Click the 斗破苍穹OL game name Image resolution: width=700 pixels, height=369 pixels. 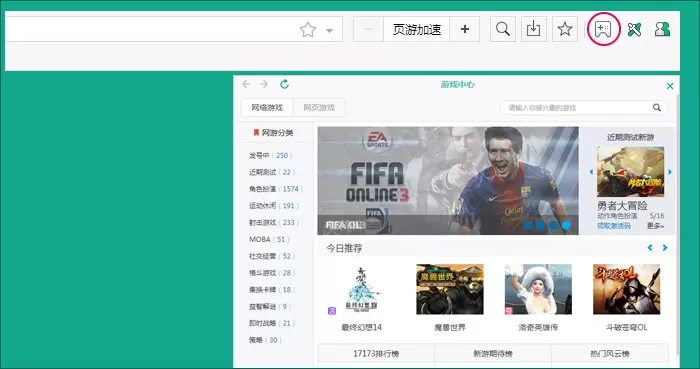click(x=626, y=327)
